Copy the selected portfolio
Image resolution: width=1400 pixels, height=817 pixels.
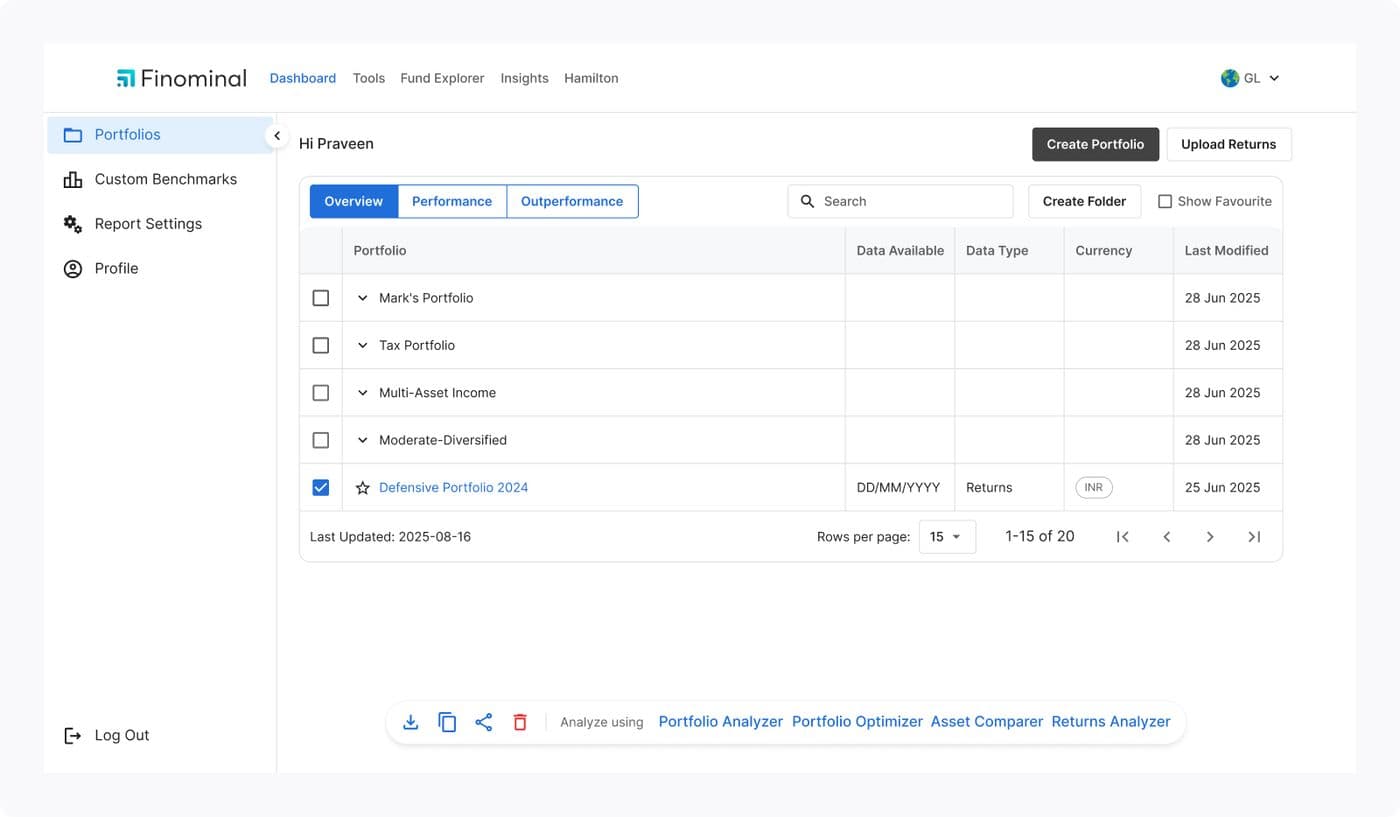[x=447, y=722]
